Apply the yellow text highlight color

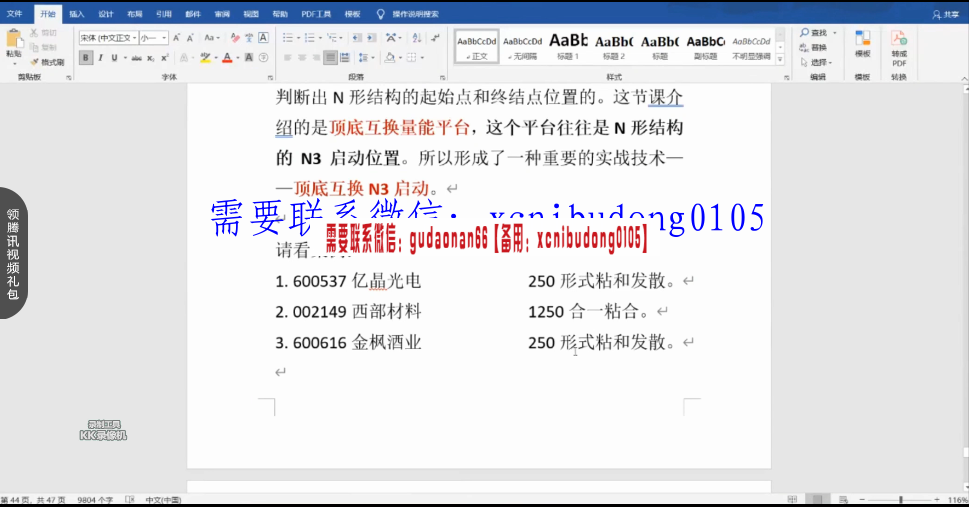(205, 58)
